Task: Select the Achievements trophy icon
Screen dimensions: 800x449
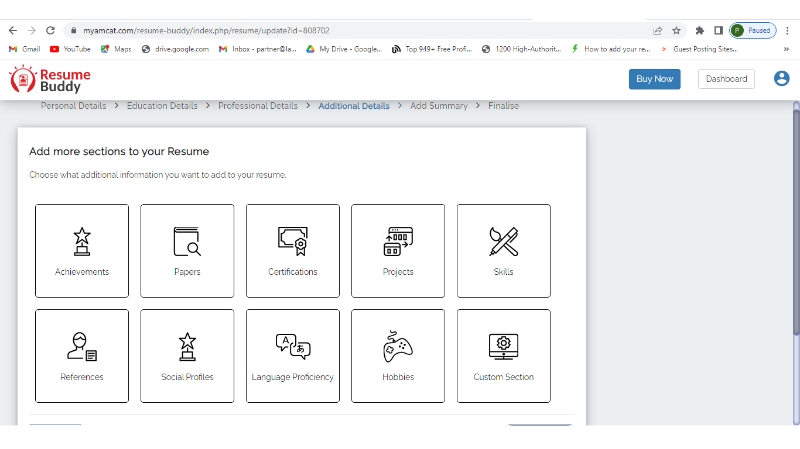Action: [82, 241]
